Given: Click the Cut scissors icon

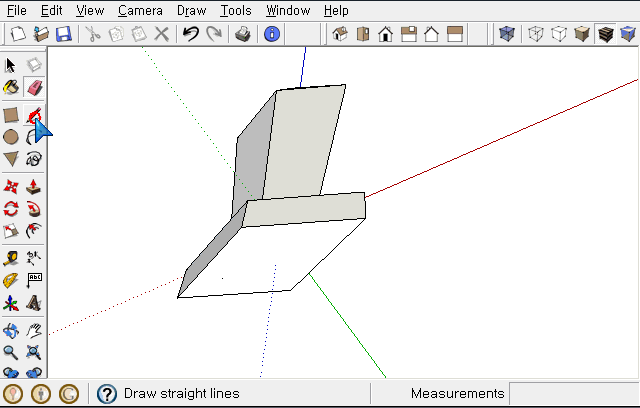Looking at the screenshot, I should coord(93,34).
